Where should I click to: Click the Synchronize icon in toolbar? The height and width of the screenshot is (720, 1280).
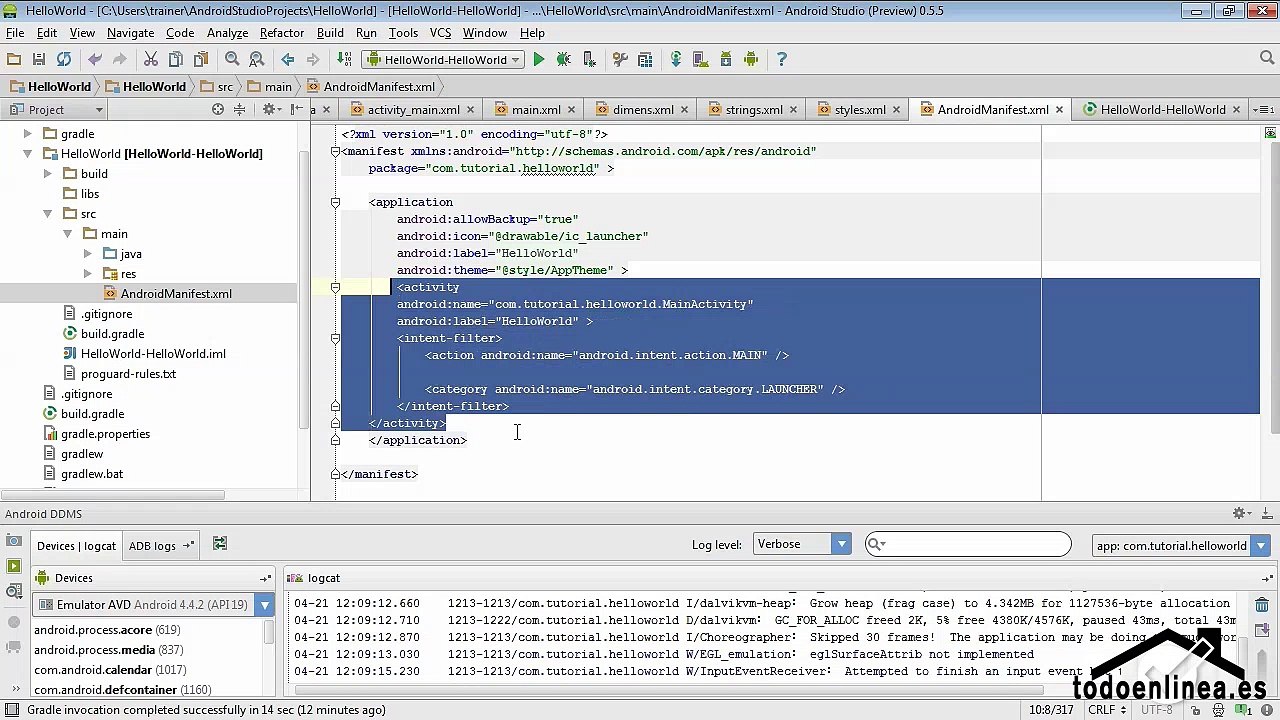(x=64, y=60)
